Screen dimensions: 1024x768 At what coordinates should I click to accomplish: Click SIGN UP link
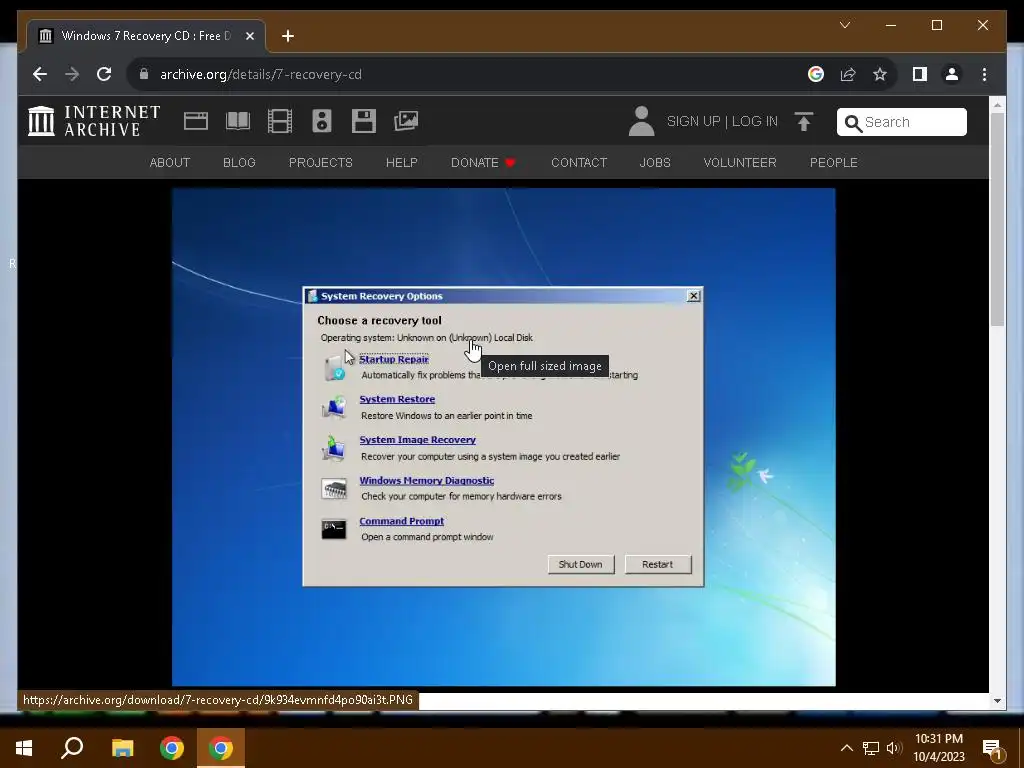[x=693, y=121]
